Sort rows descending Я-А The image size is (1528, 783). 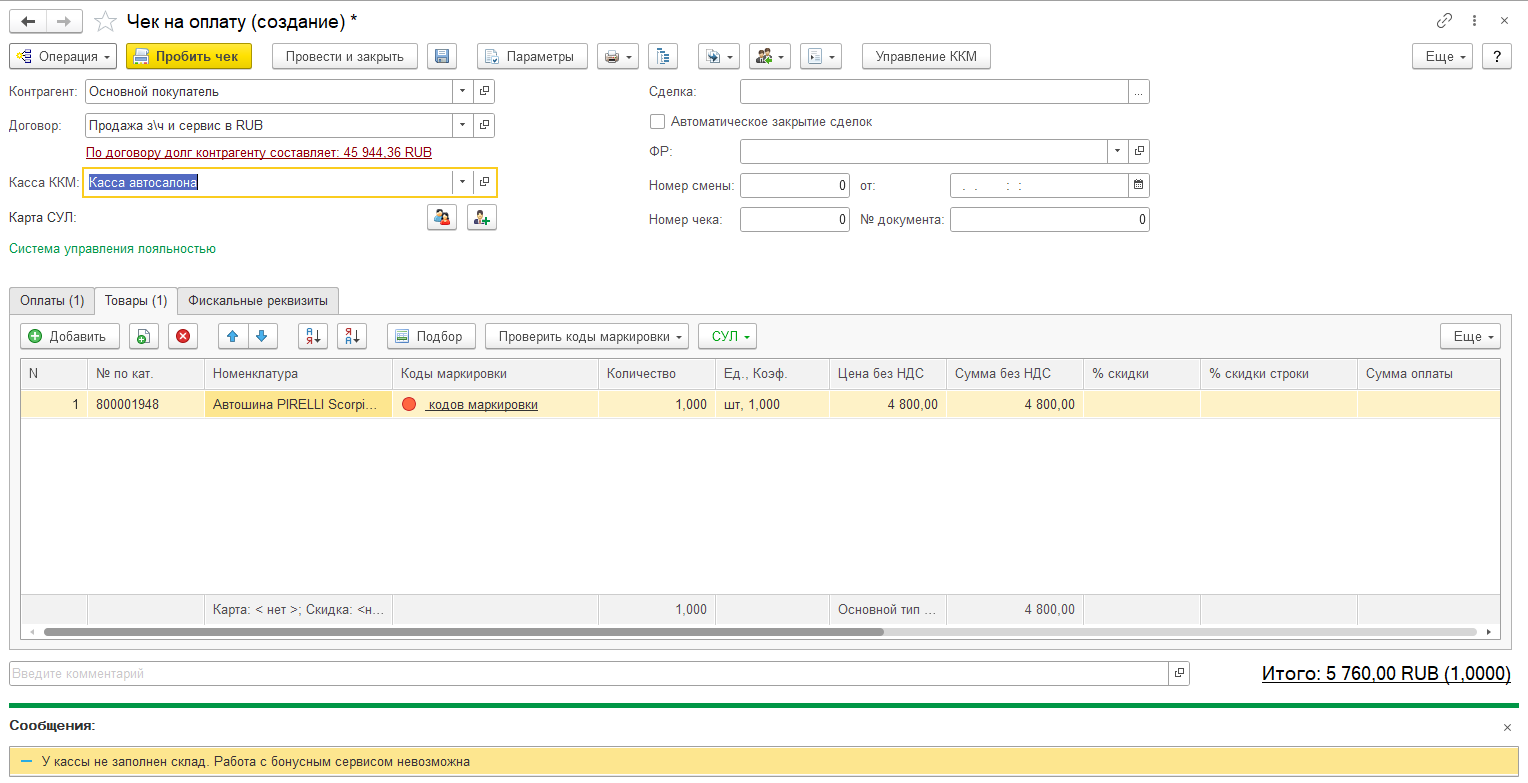(352, 337)
